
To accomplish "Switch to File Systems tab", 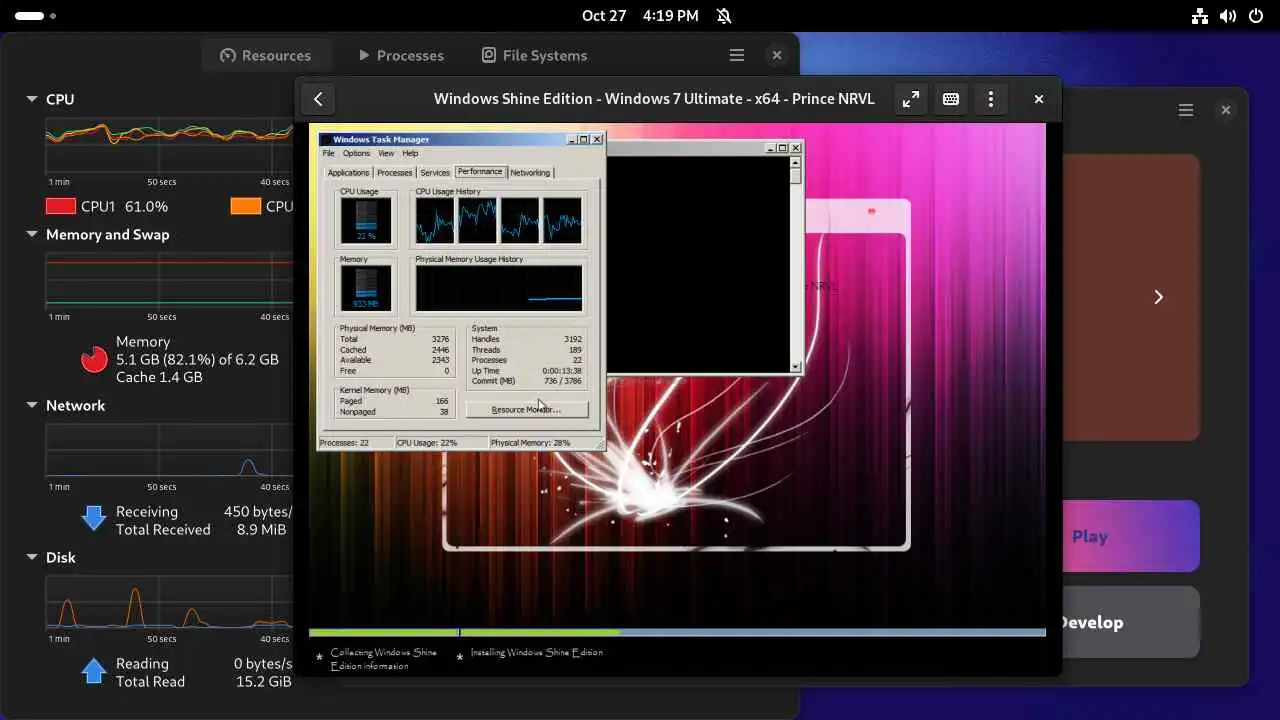I will pos(534,55).
